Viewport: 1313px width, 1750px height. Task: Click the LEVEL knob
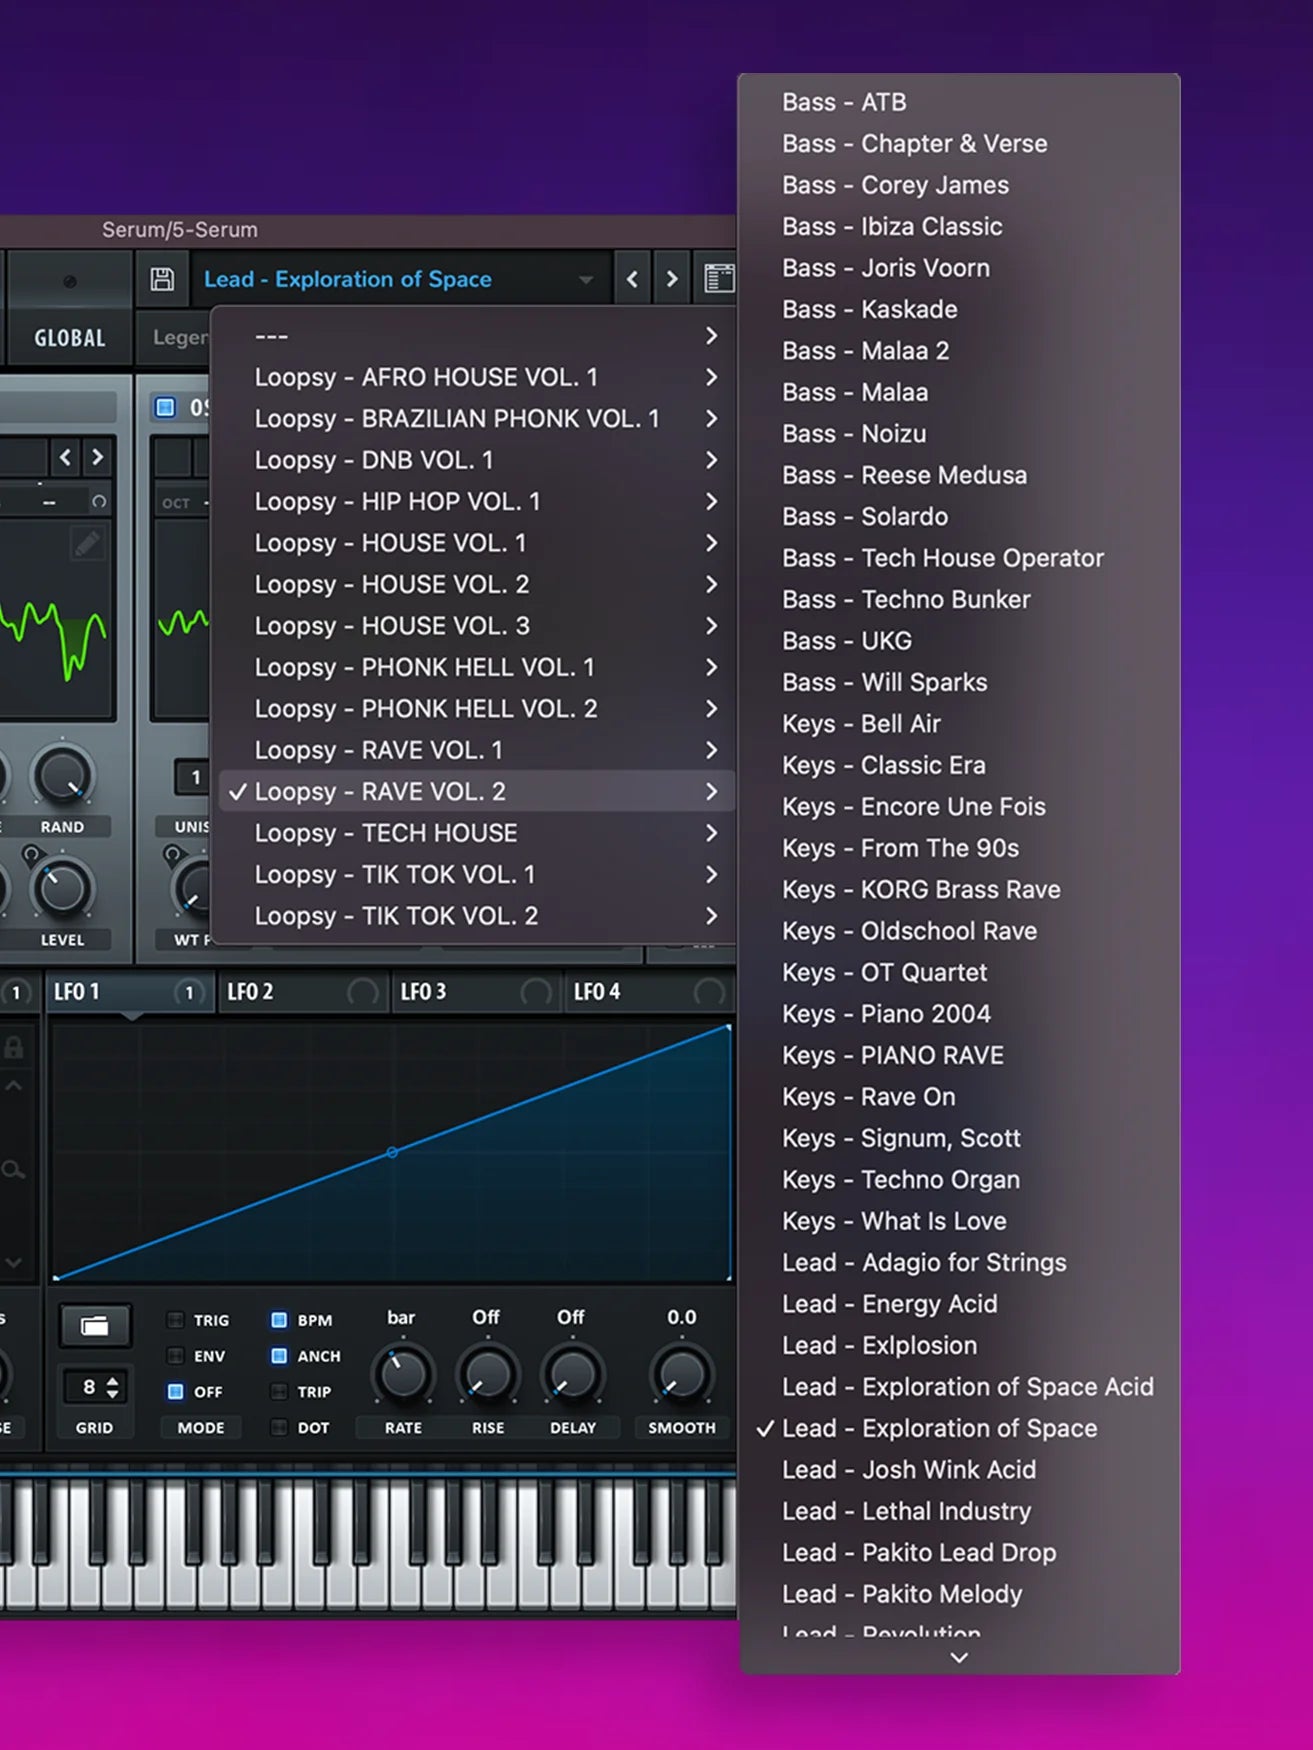point(62,889)
